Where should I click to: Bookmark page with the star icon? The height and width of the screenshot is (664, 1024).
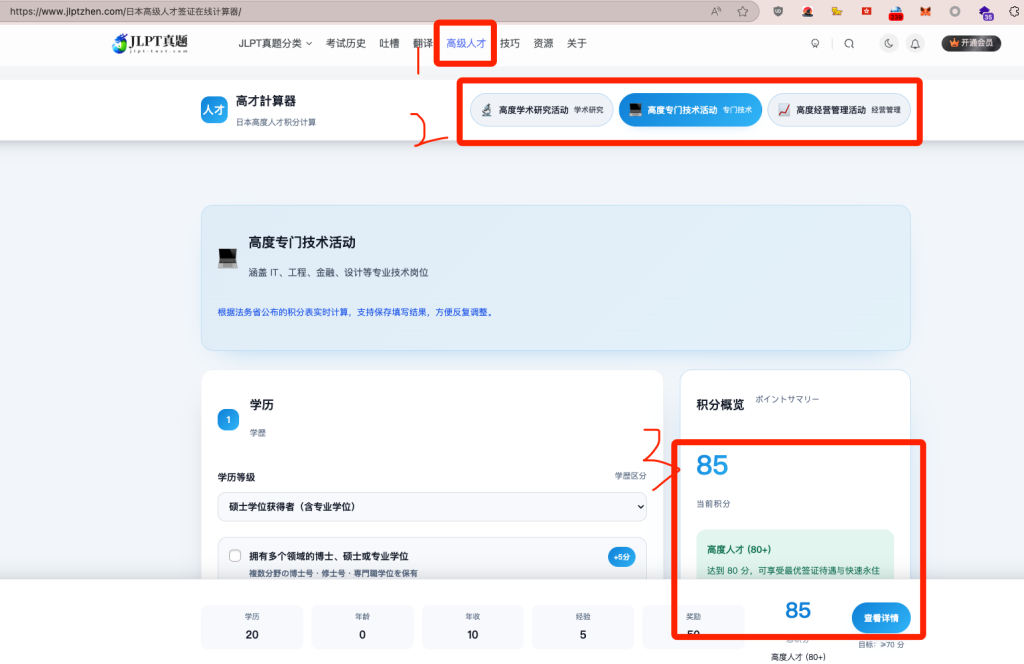point(743,11)
